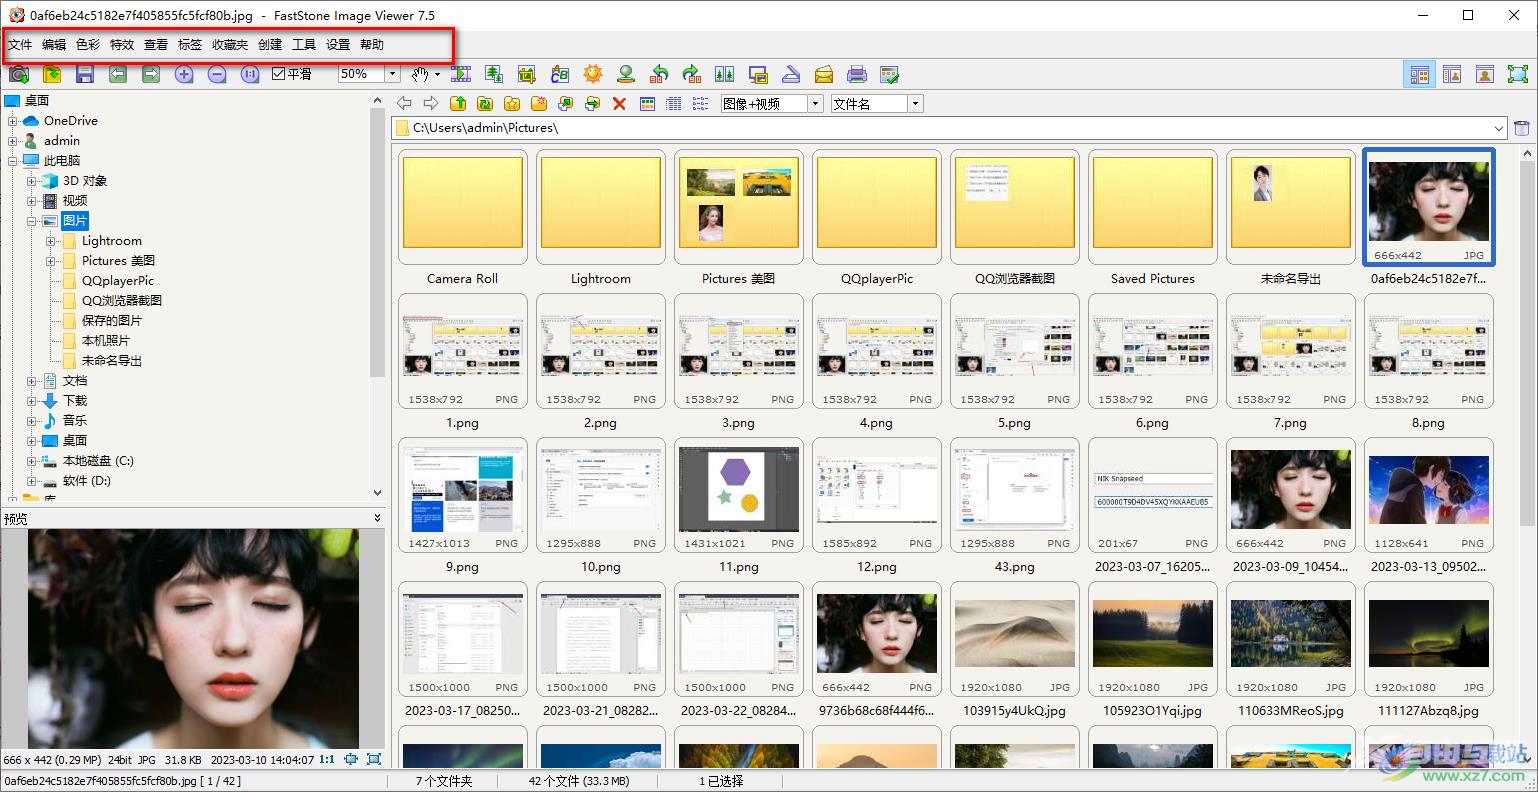
Task: Expand the Lightroom folder node
Action: pyautogui.click(x=51, y=241)
